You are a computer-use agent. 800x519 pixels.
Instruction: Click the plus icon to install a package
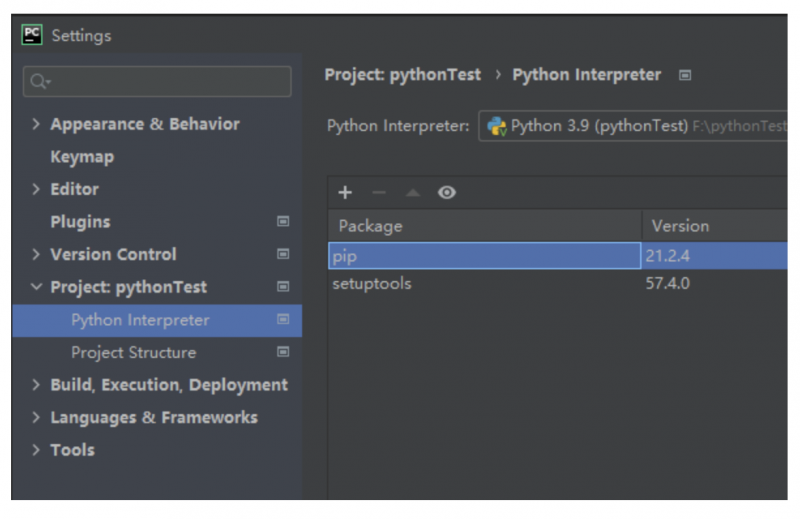tap(345, 193)
